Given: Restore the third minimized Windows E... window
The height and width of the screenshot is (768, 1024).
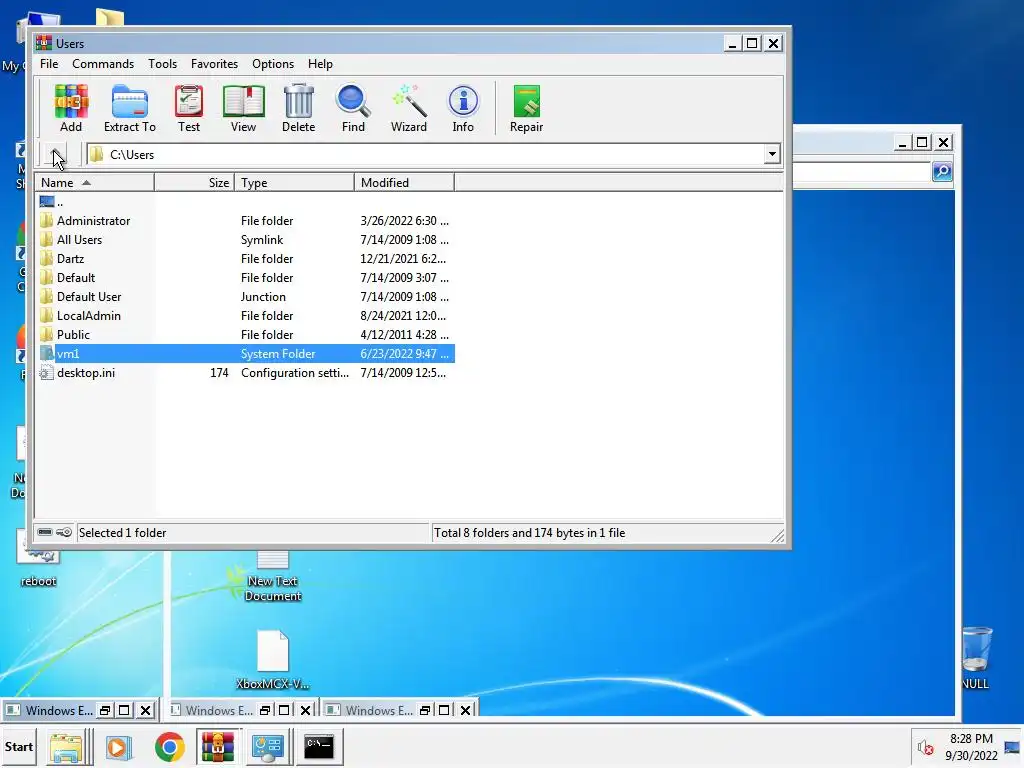Looking at the screenshot, I should [424, 711].
